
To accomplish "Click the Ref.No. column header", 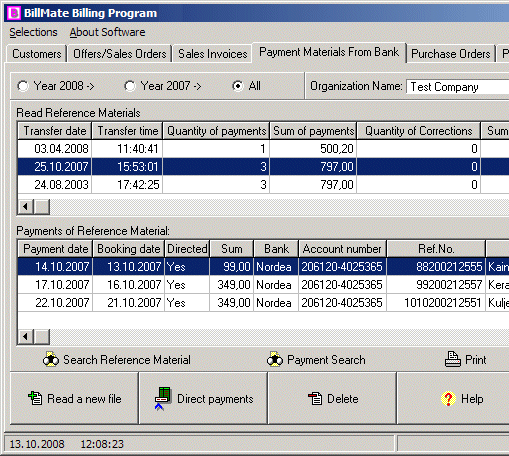I will (436, 249).
